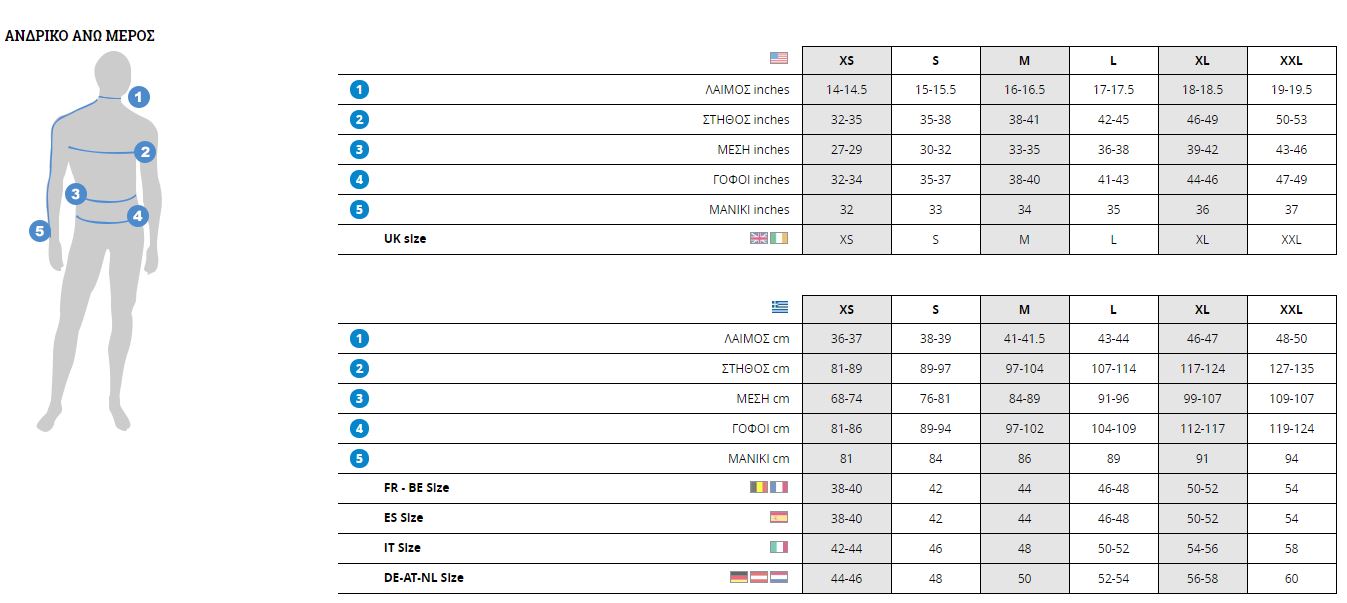Click the chest marker 2 on the body figure

click(x=146, y=152)
